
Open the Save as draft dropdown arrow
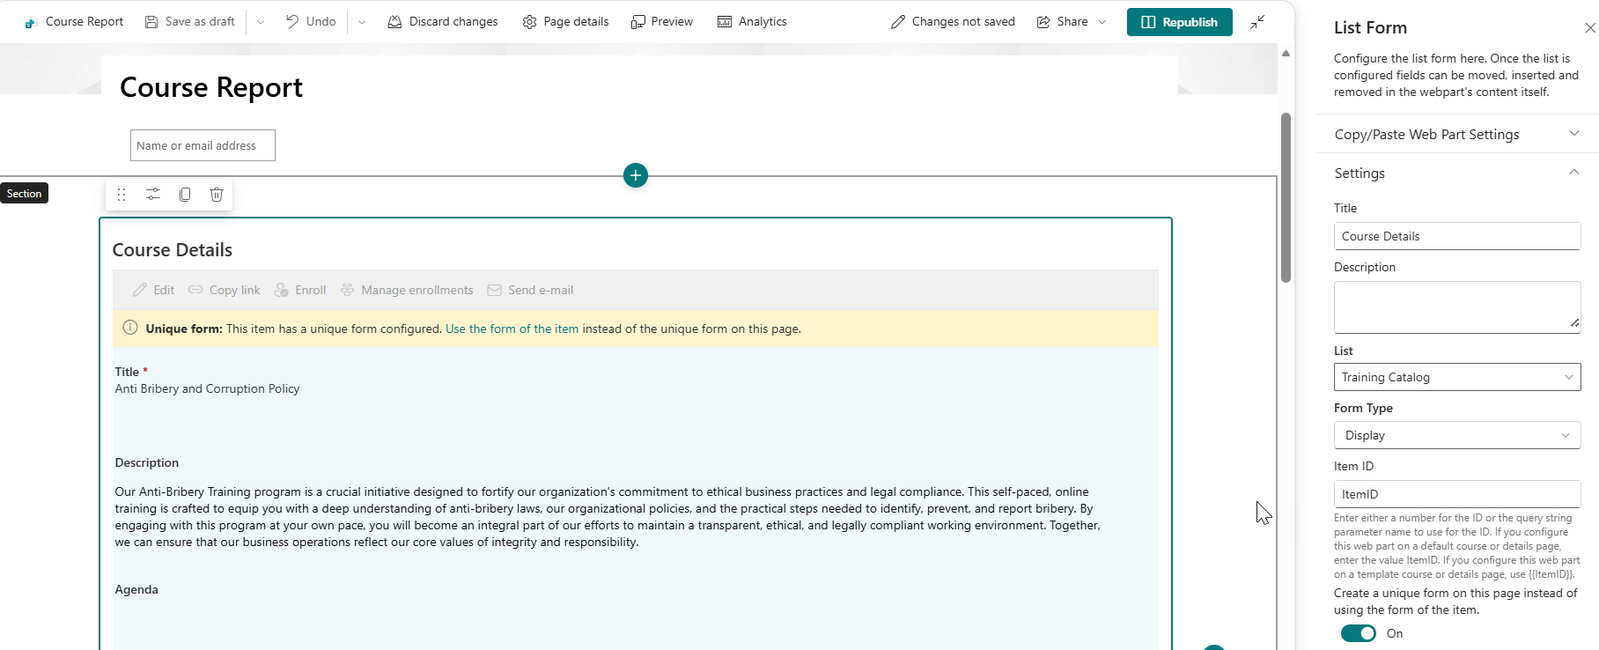coord(260,22)
